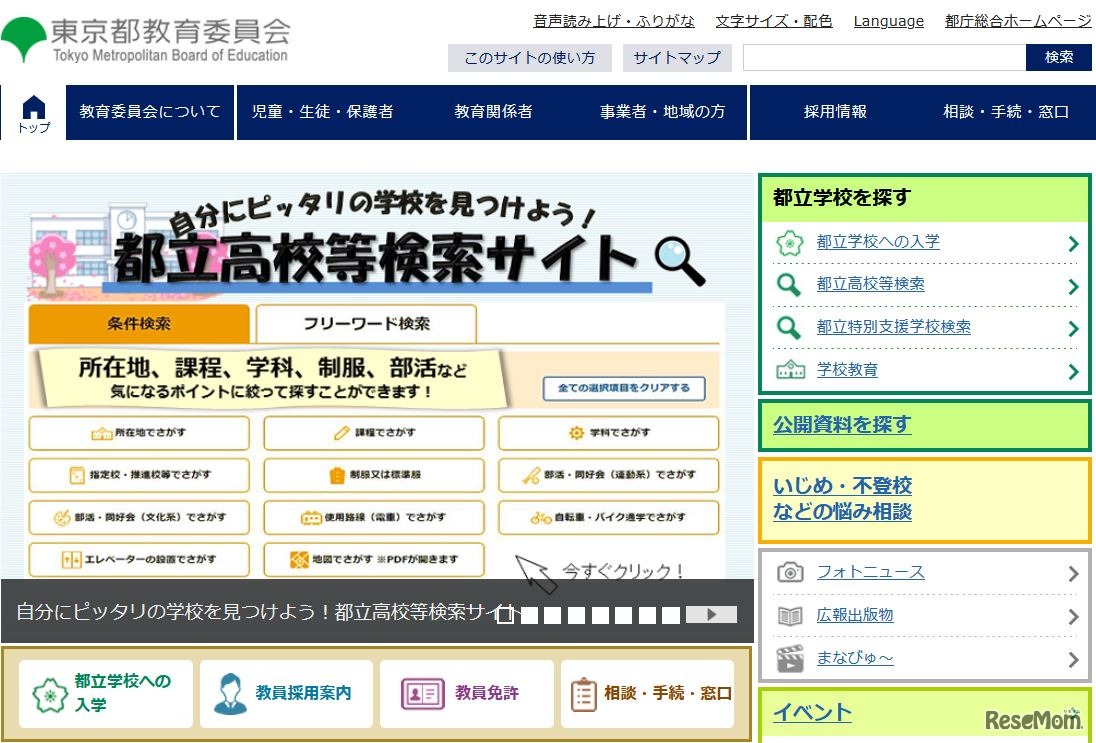Select the clapperboard icon for まなびゅ～
1096x743 pixels.
[x=791, y=658]
